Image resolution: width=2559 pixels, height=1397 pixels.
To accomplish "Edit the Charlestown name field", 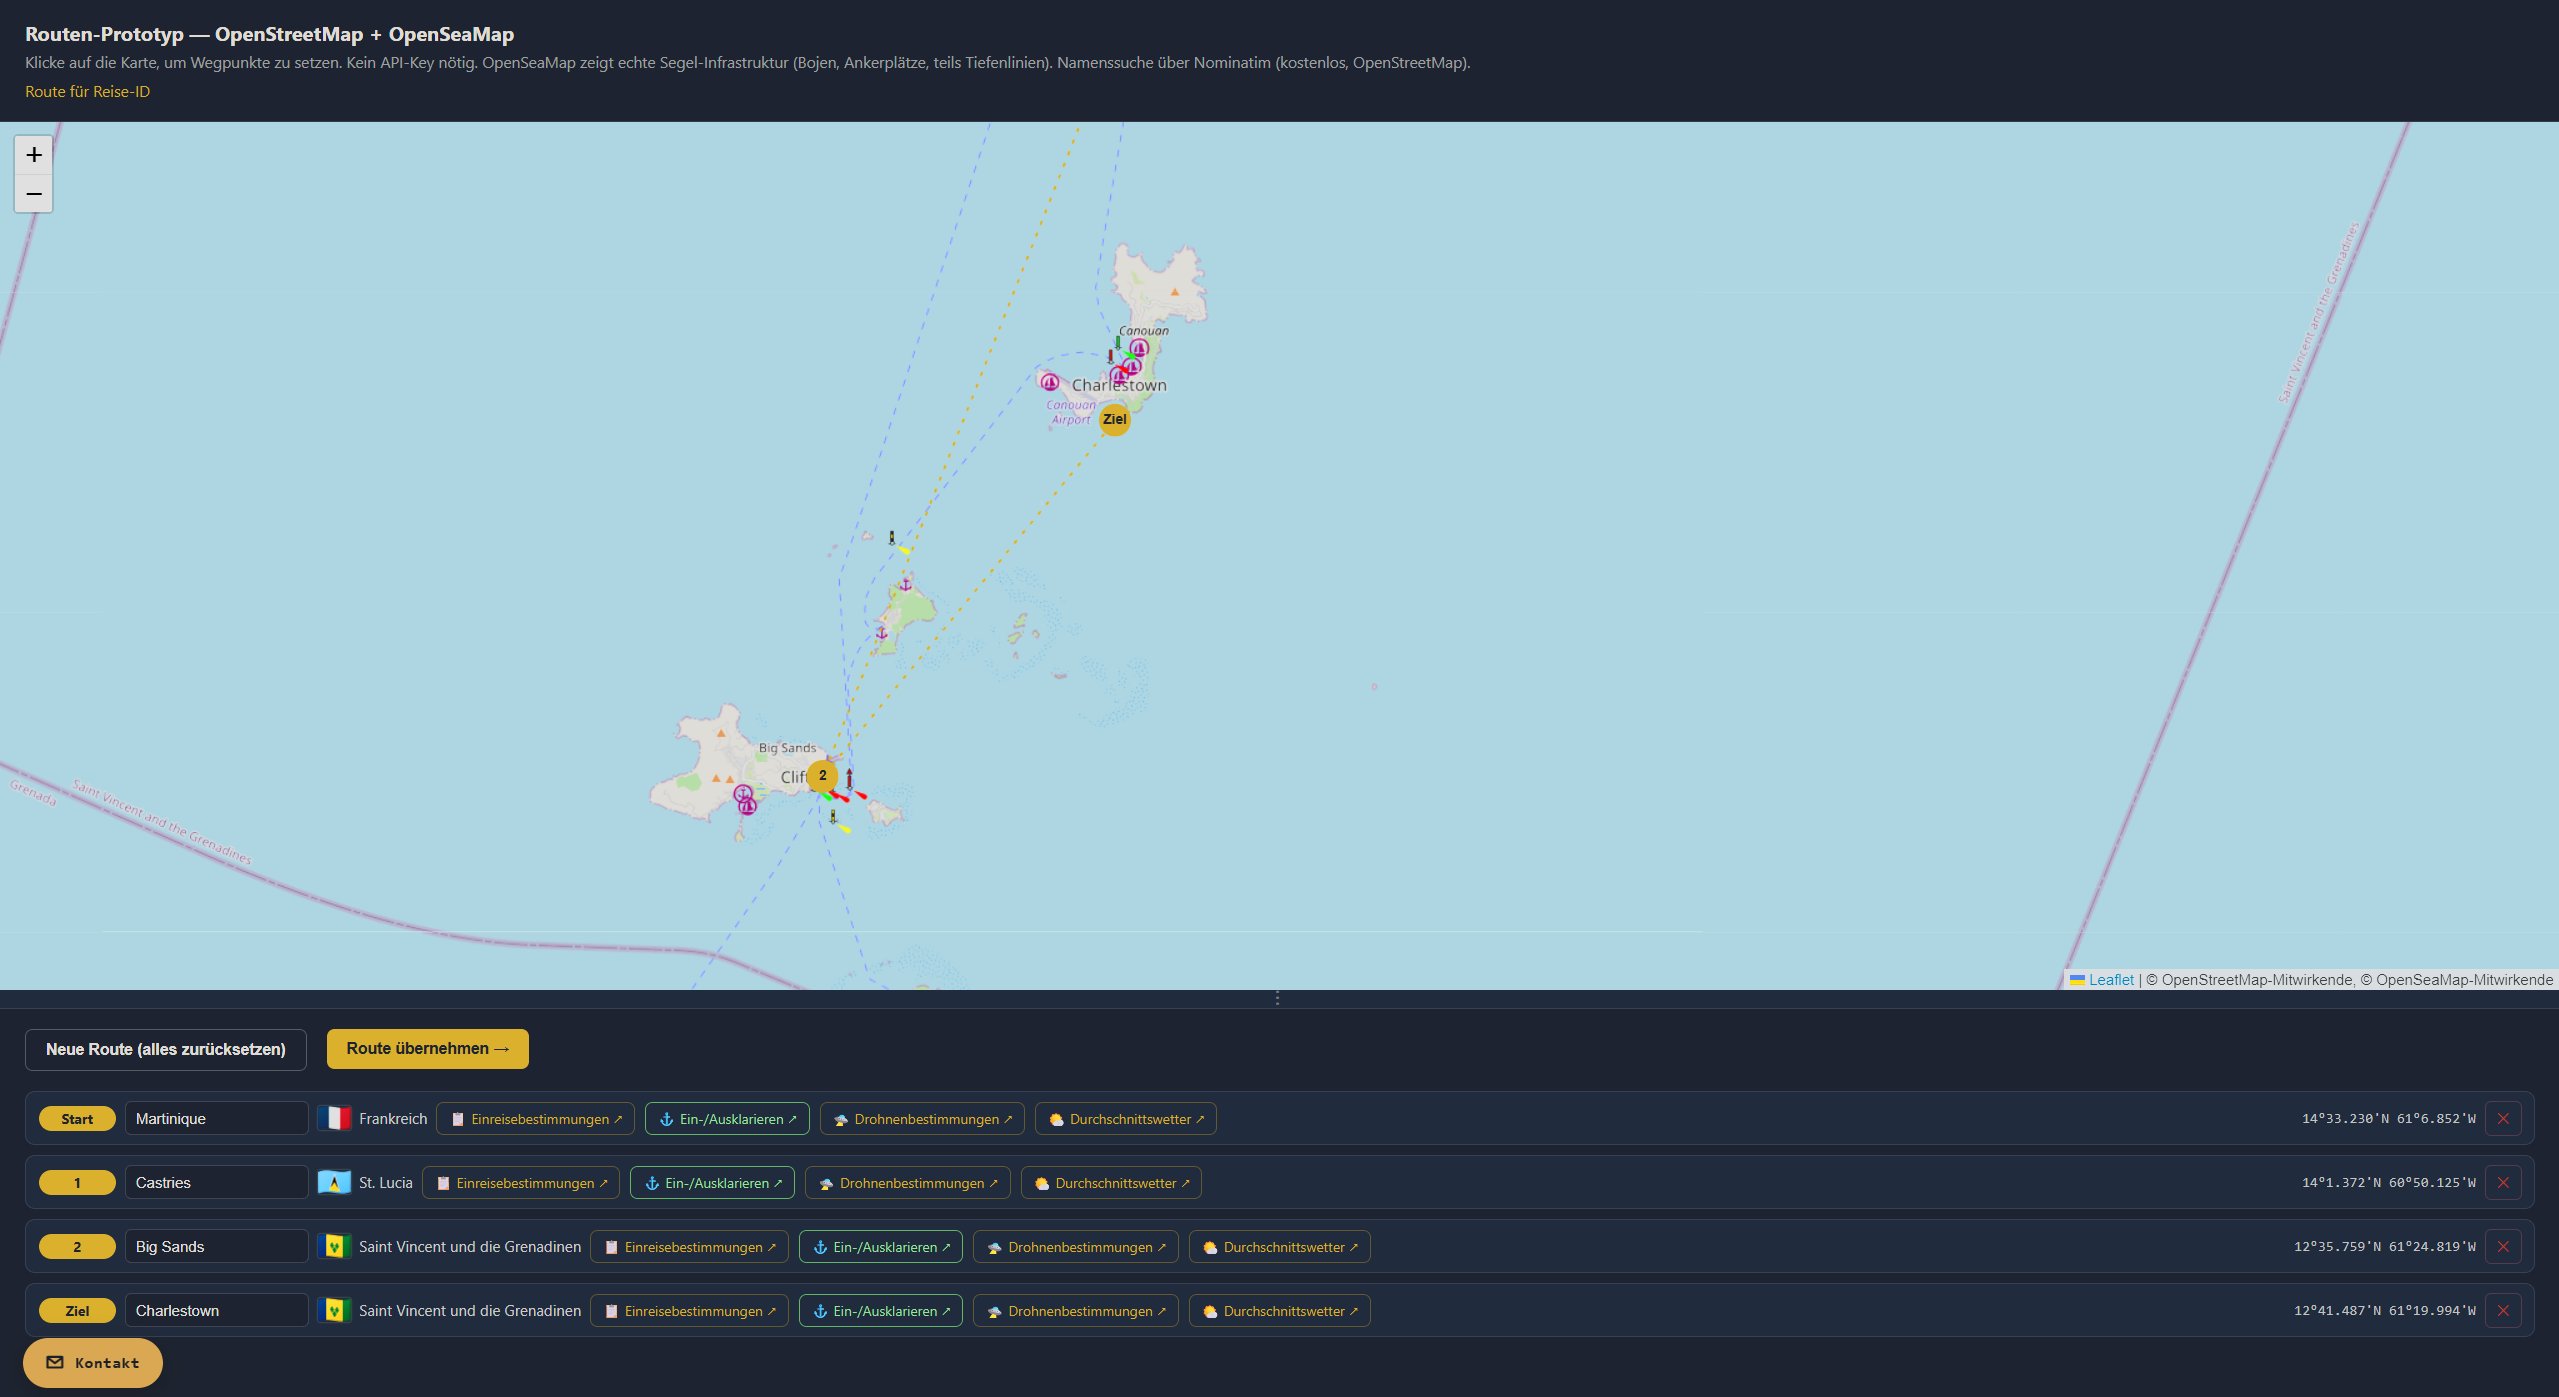I will pos(216,1310).
